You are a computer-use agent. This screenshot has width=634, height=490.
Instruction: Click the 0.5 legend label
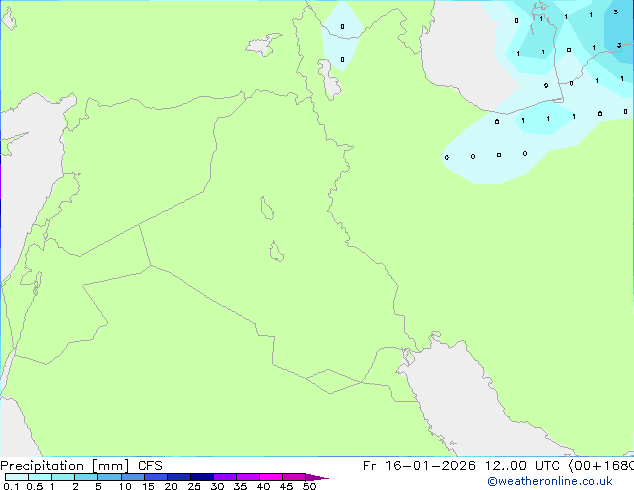coord(35,486)
